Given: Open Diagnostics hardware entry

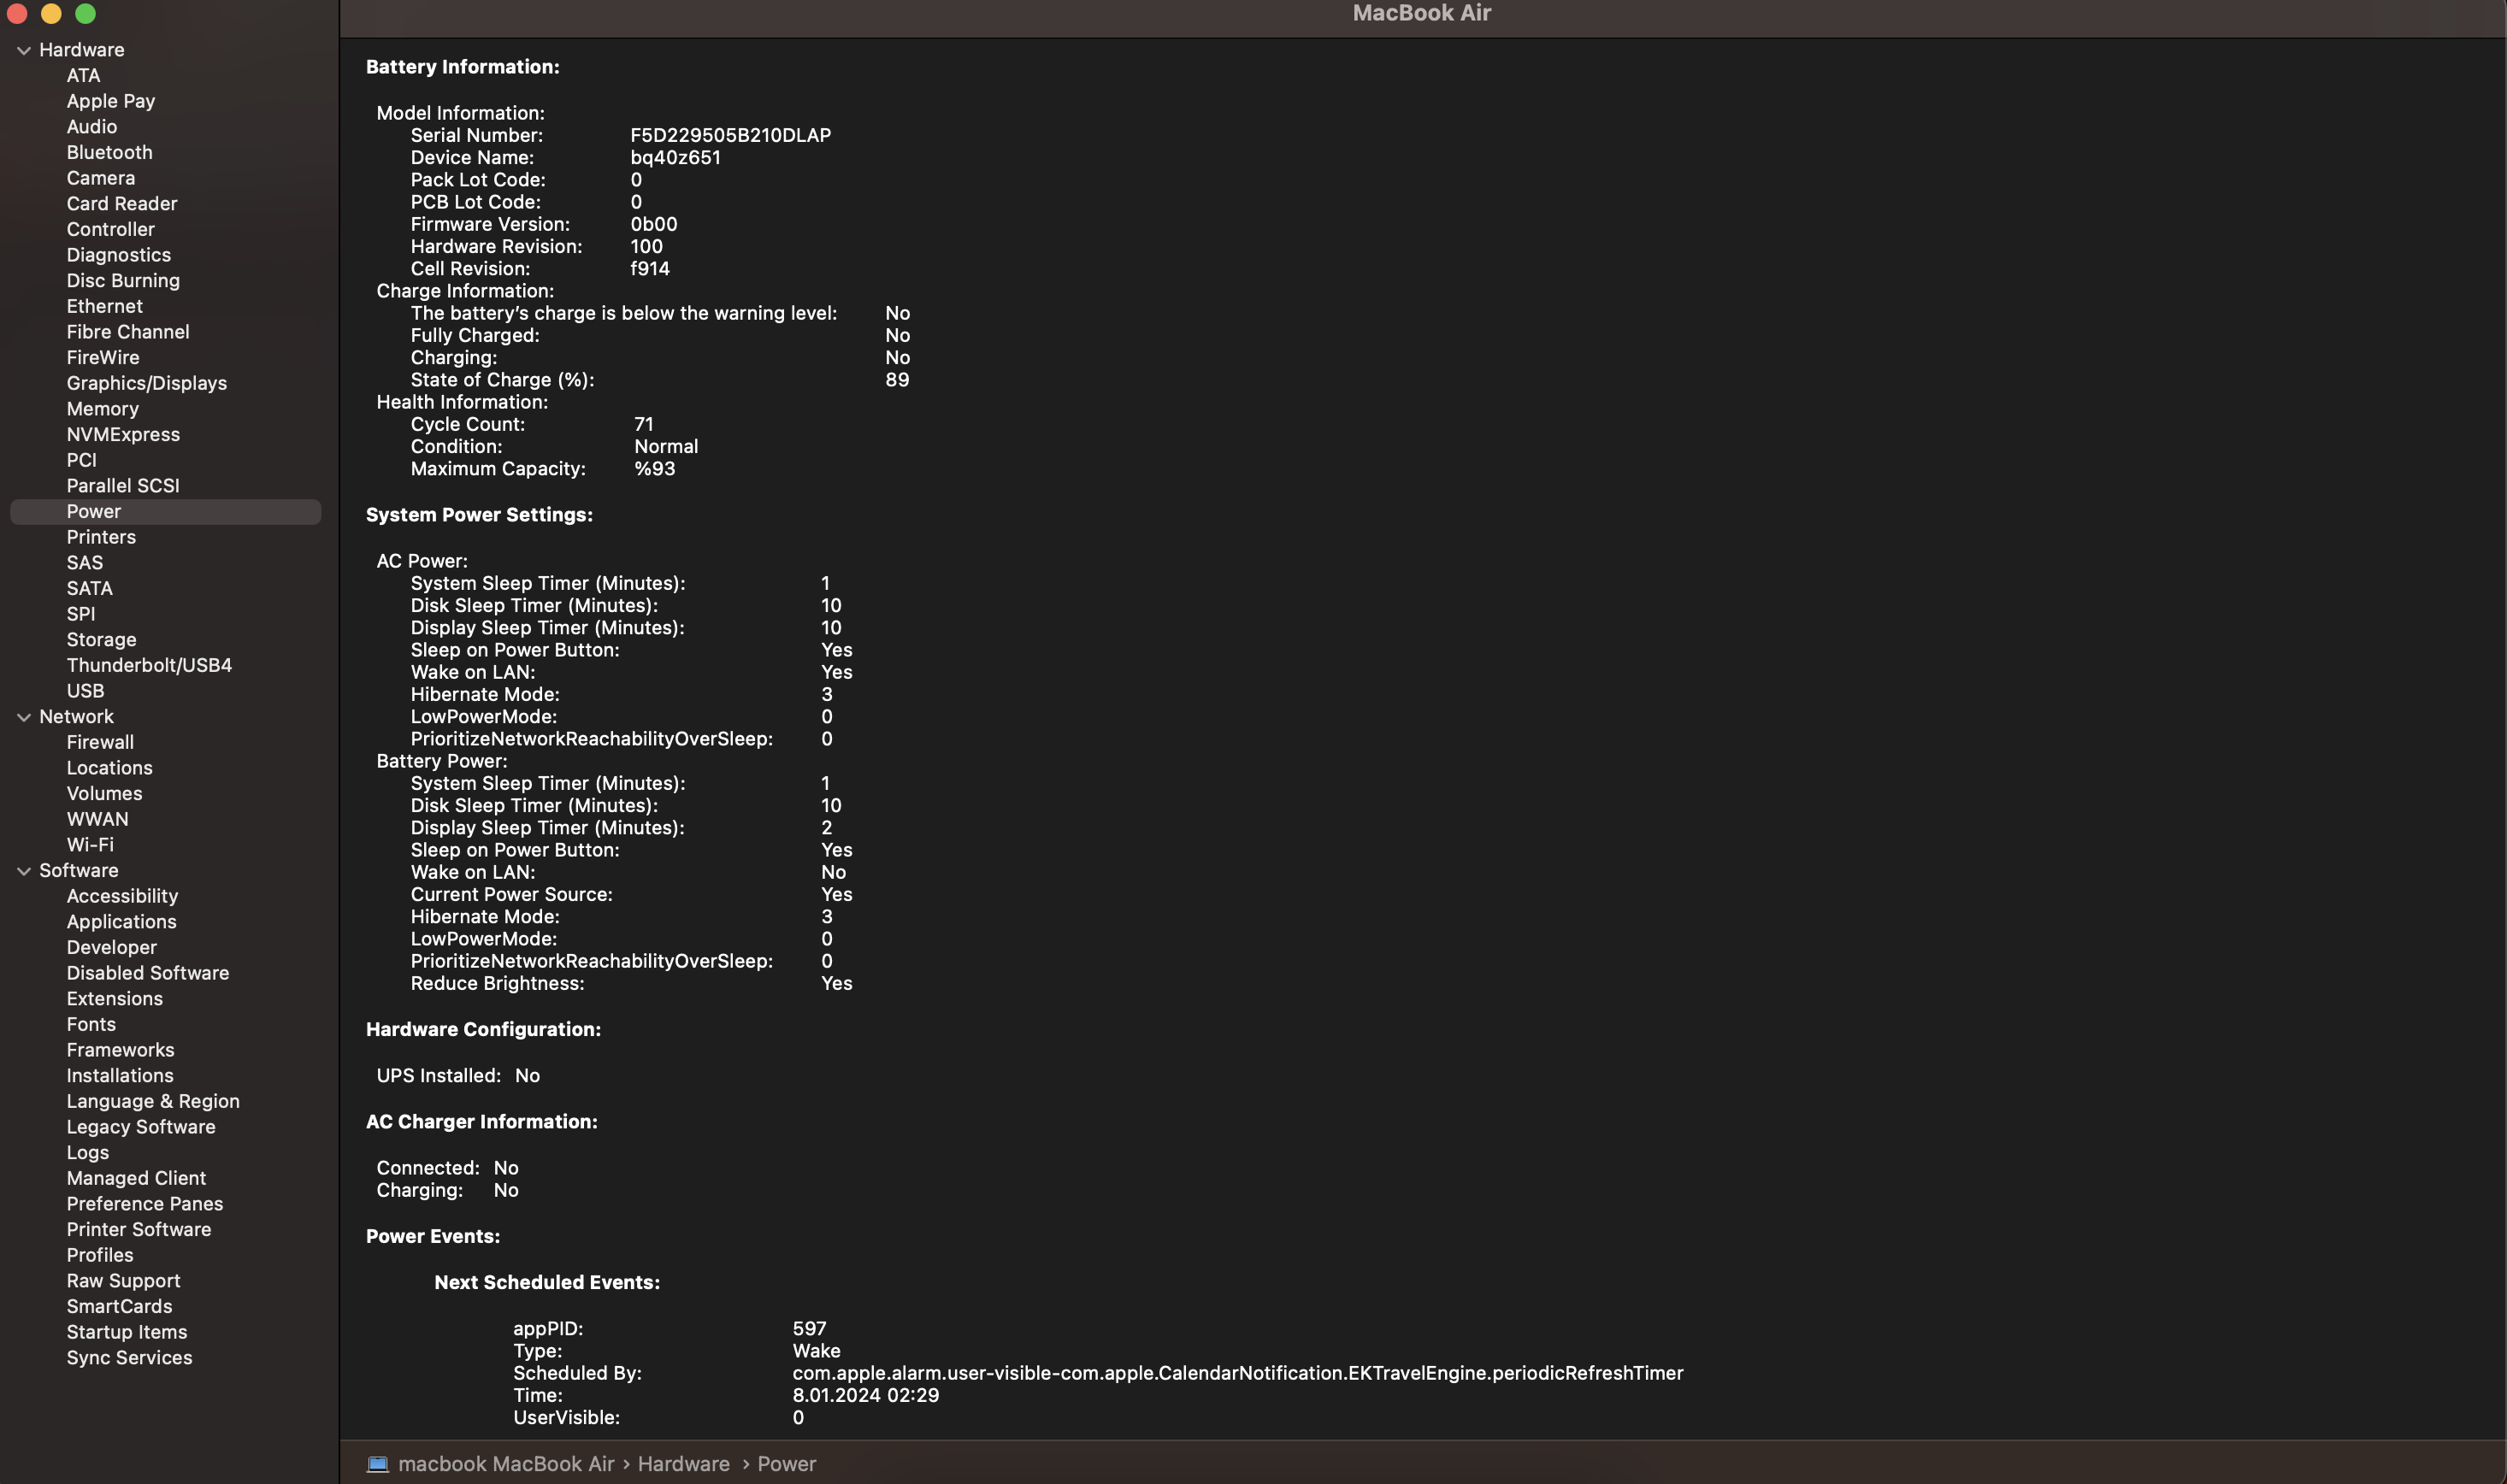Looking at the screenshot, I should 119,255.
